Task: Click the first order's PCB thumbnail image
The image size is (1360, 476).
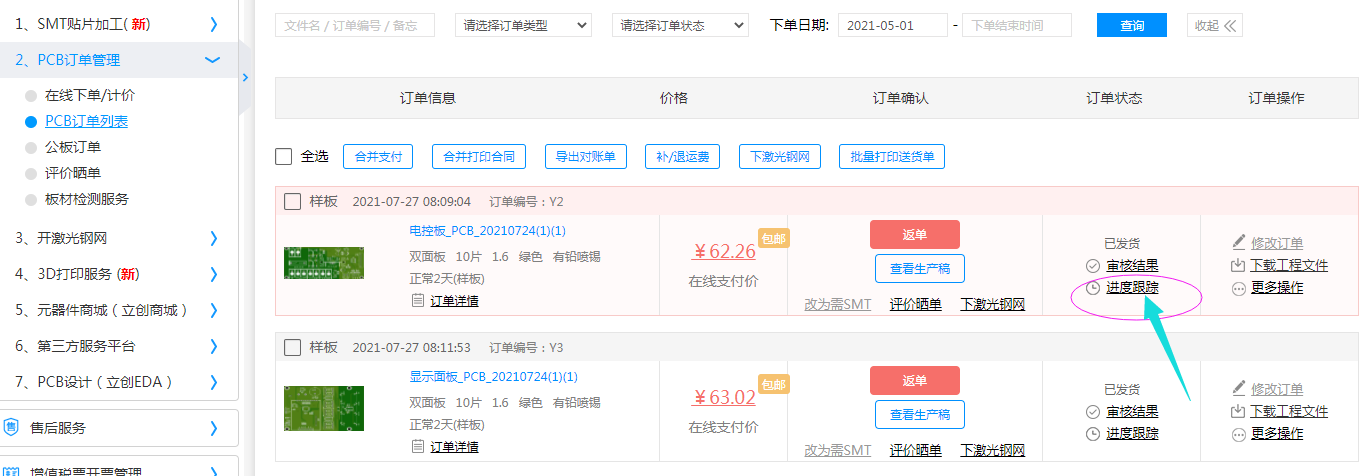Action: [324, 262]
